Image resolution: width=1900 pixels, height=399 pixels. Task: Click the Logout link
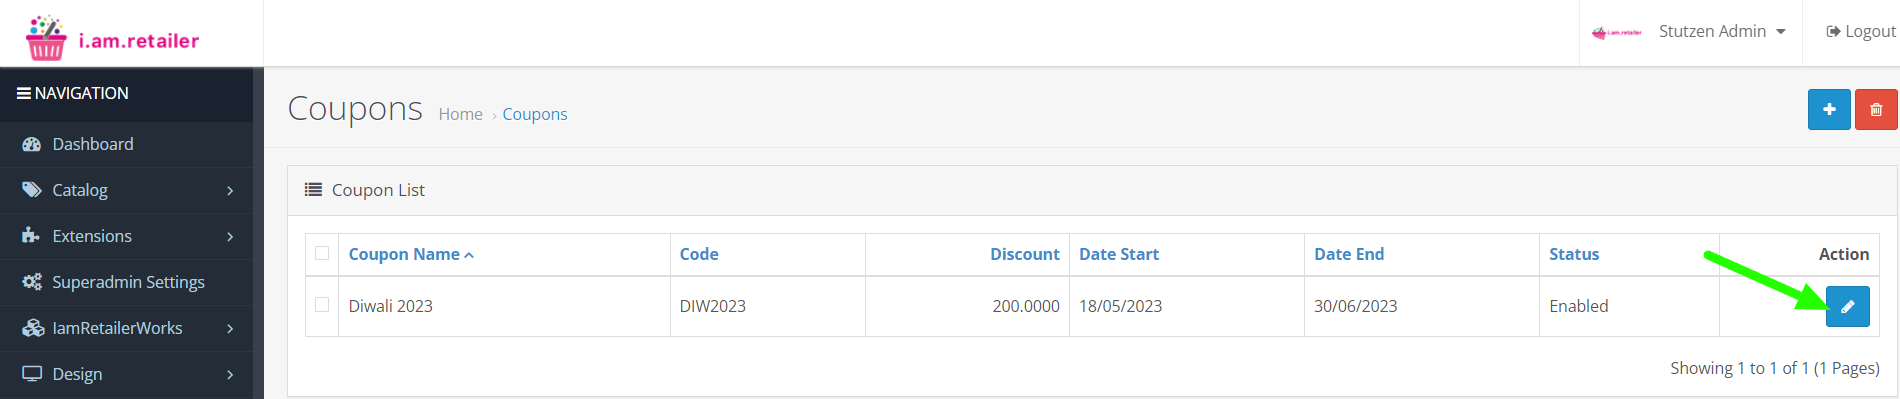[1860, 31]
